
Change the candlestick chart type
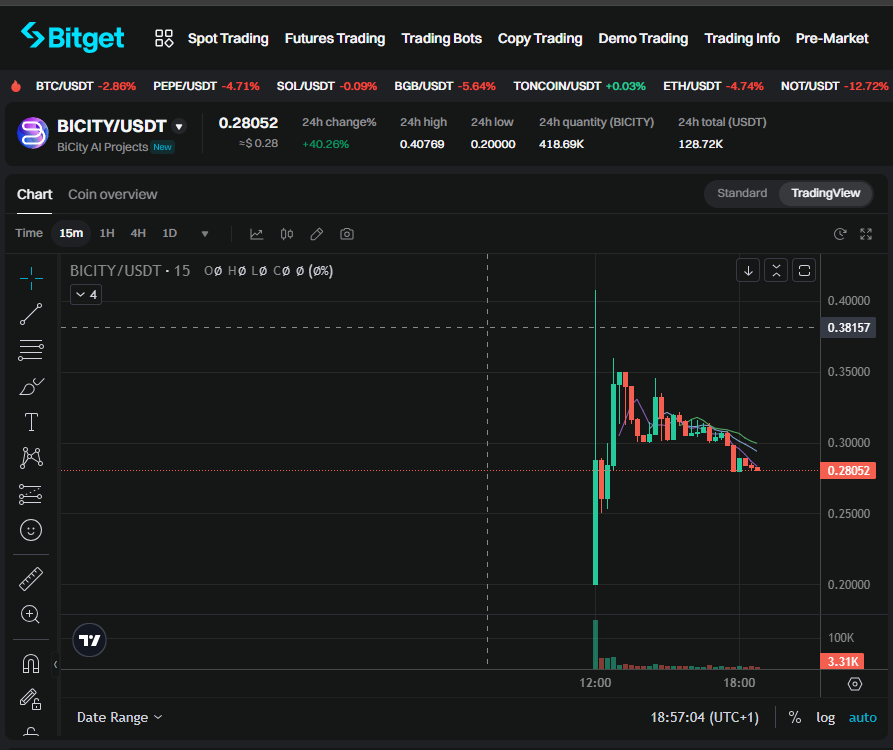click(x=286, y=234)
